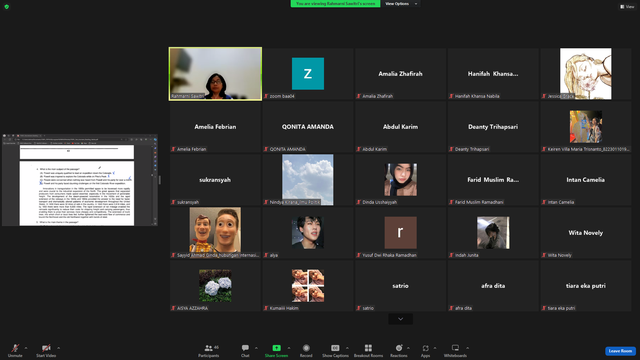Select Sayyid Ahmad's toy avatar tile
Image resolution: width=640 pixels, height=360 pixels.
tap(216, 233)
